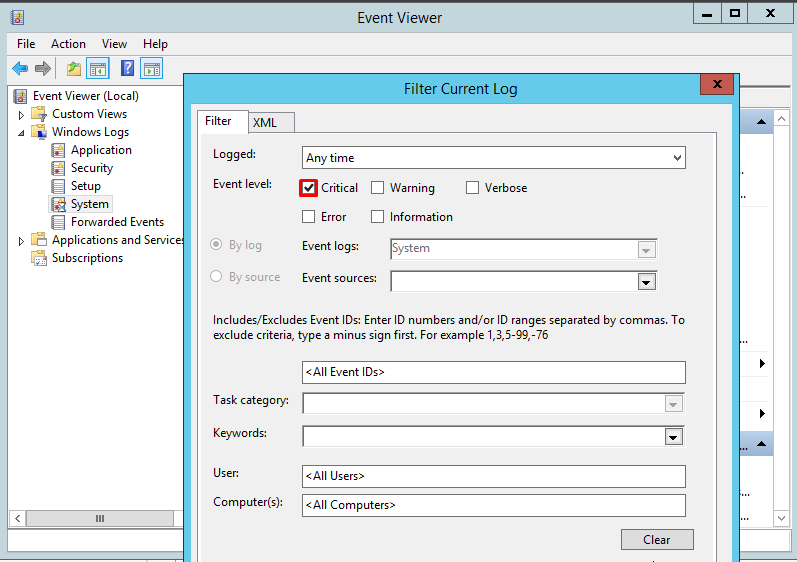Close the Filter Current Log dialog
Image resolution: width=797 pixels, height=562 pixels.
(x=717, y=84)
